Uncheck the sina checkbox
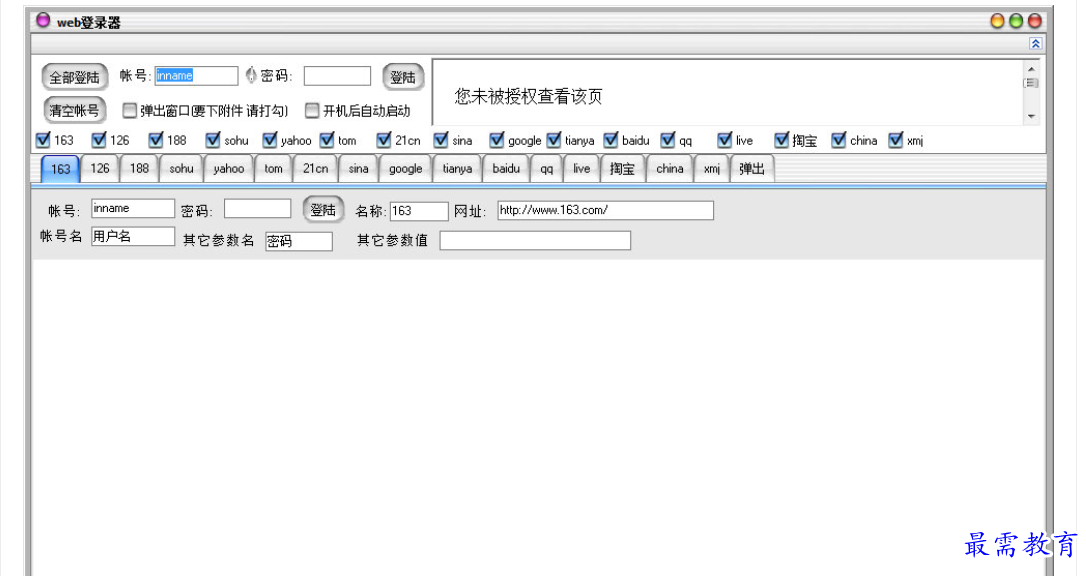The image size is (1086, 576). tap(440, 140)
